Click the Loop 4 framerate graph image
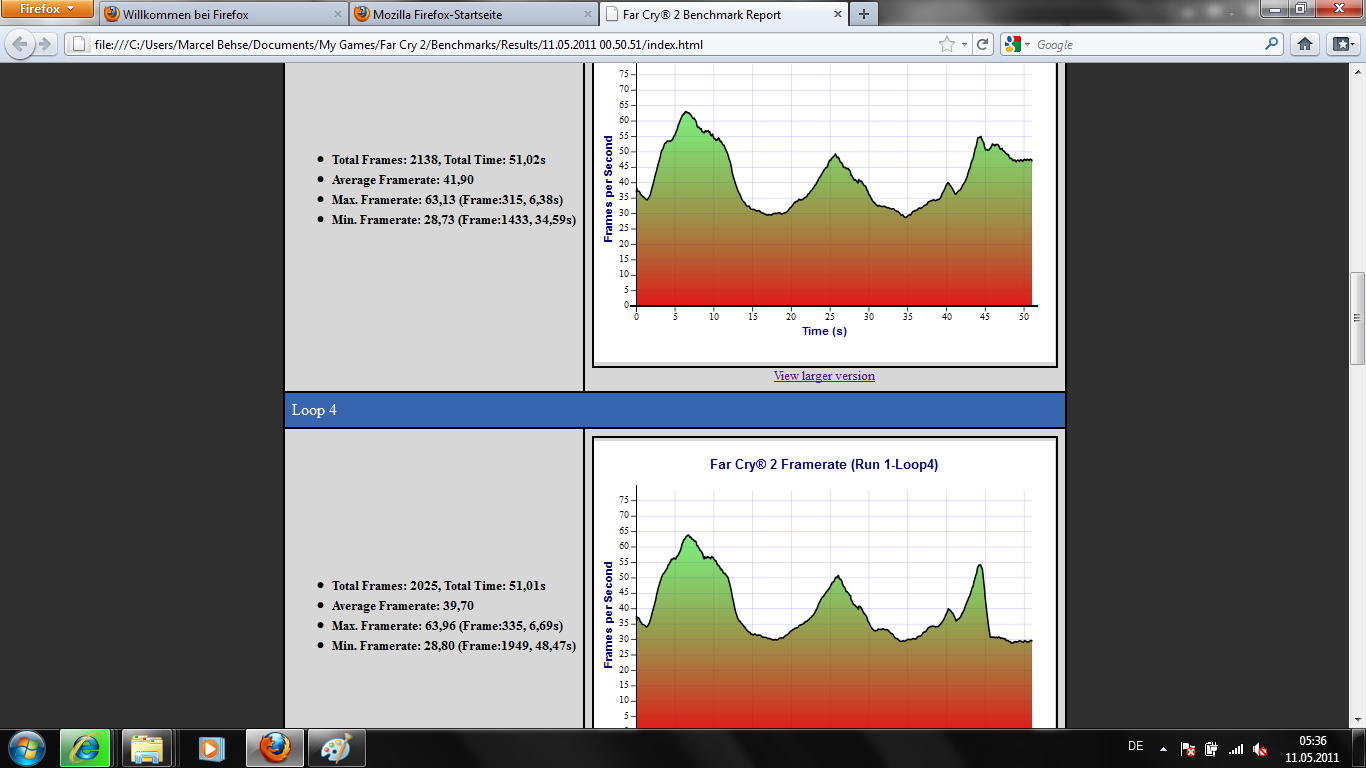1366x768 pixels. pyautogui.click(x=825, y=585)
